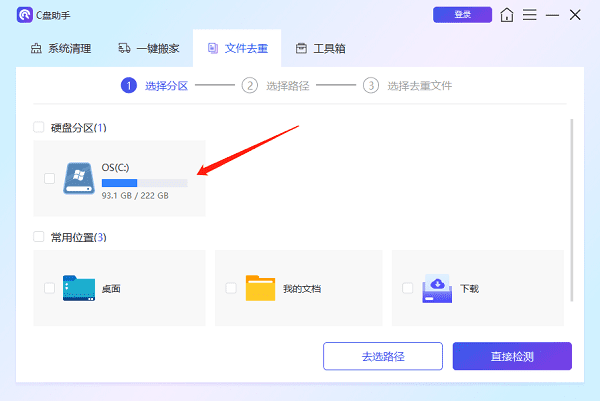This screenshot has width=600, height=401.
Task: Start scan with 直接检测 button
Action: point(512,356)
